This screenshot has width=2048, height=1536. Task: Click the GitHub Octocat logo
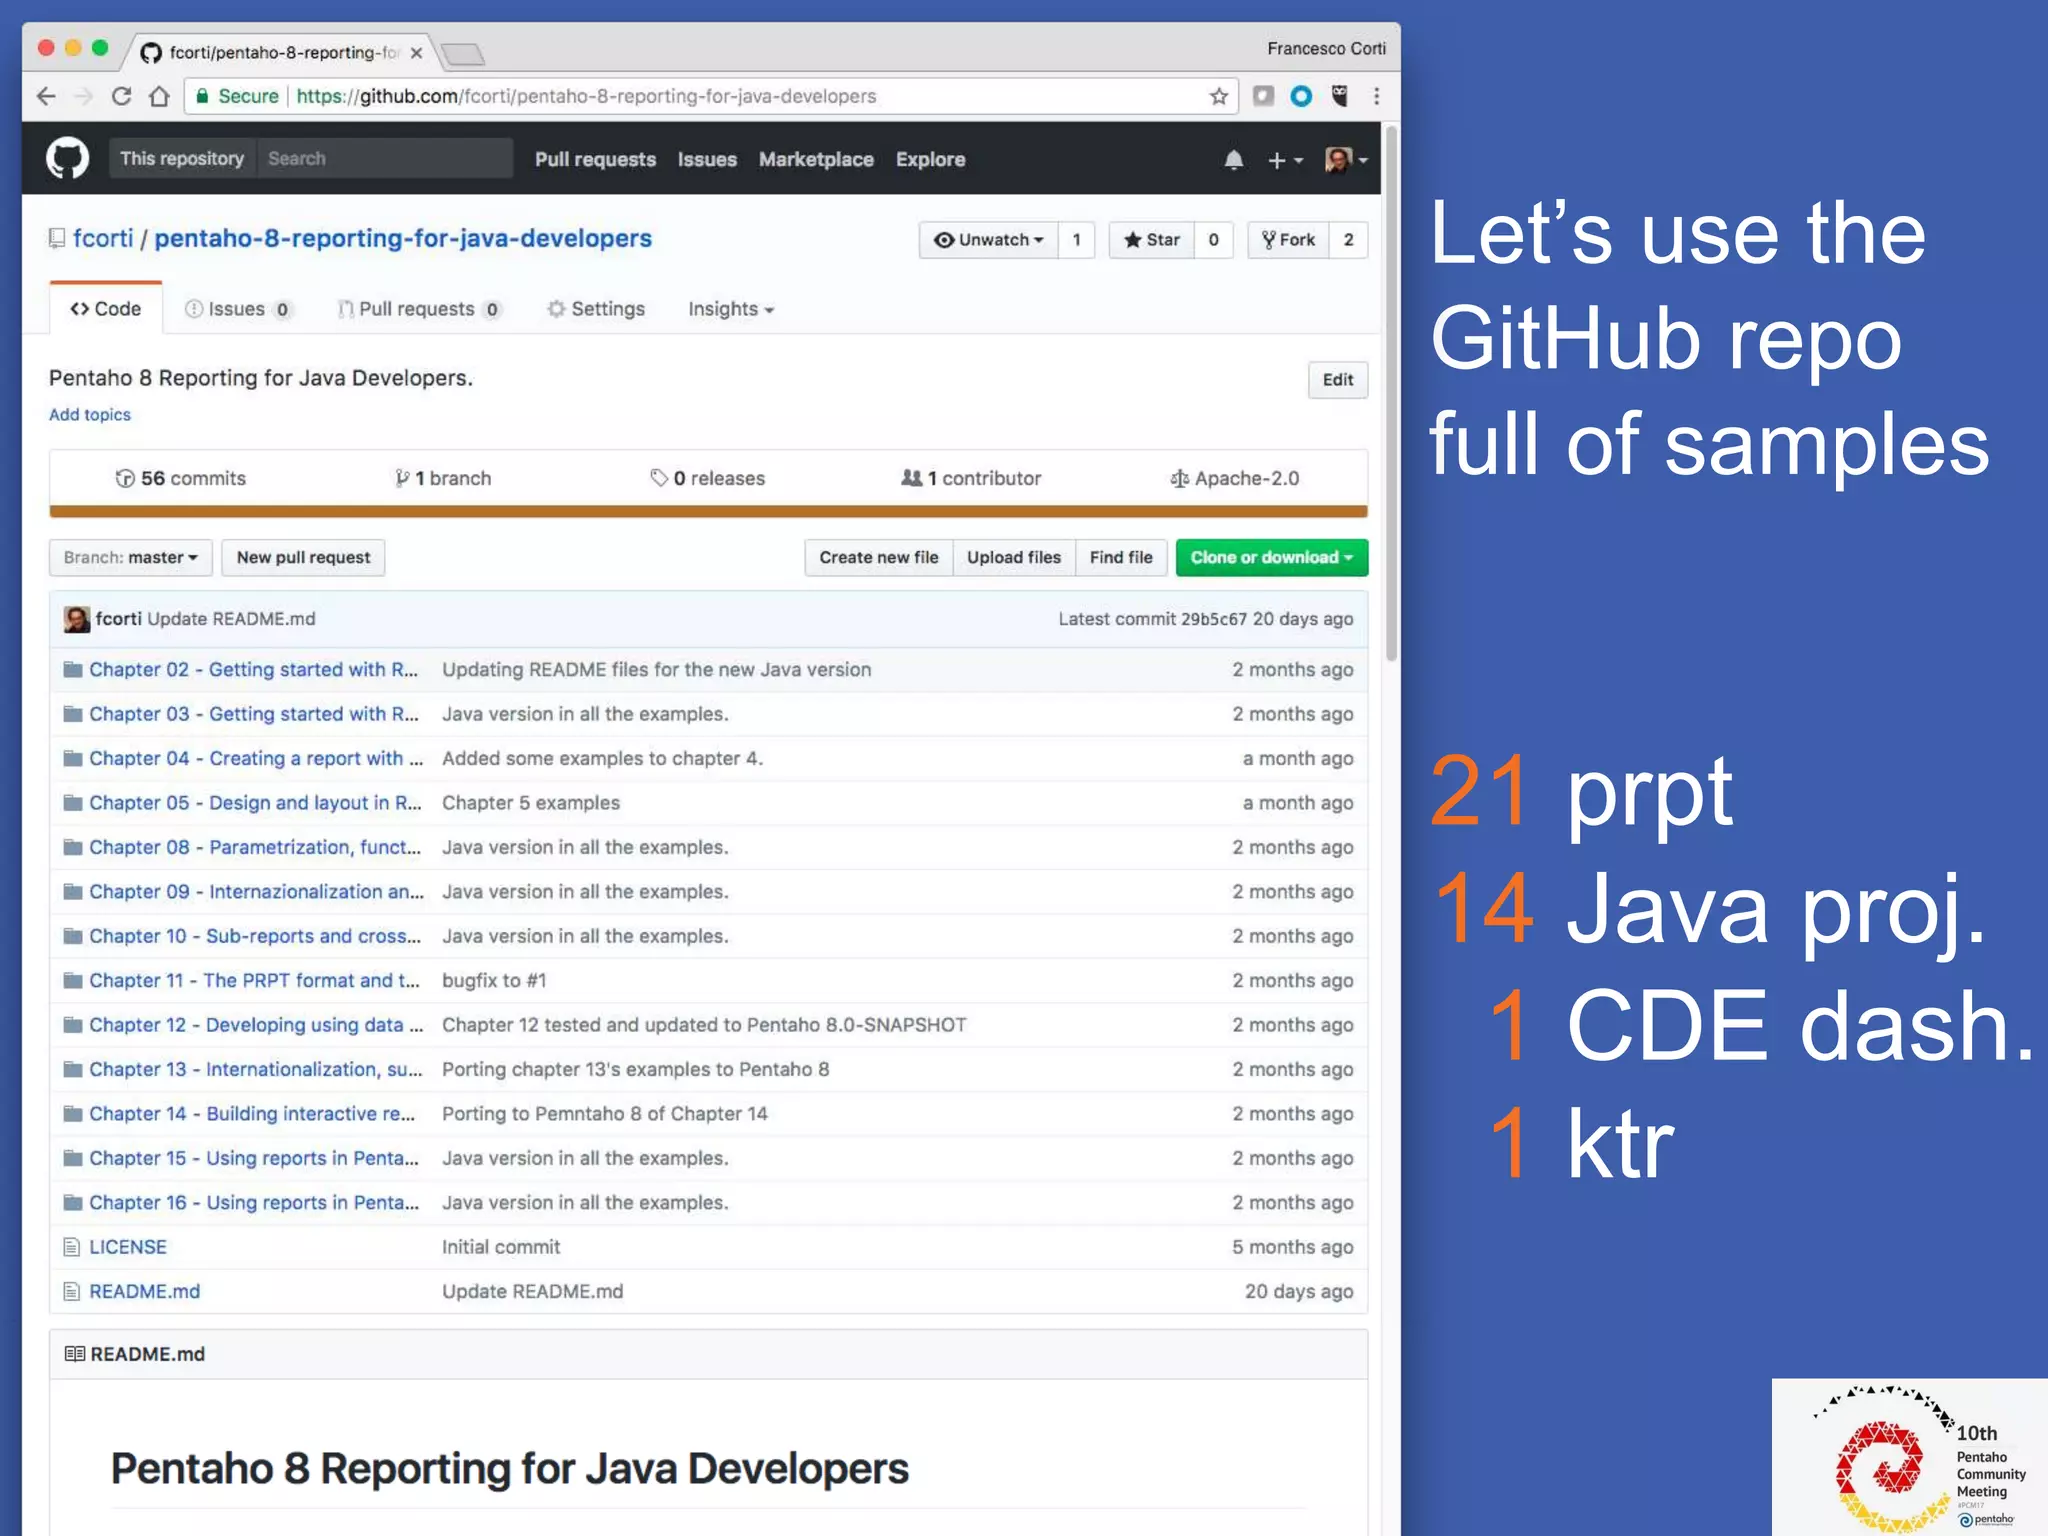(x=67, y=159)
